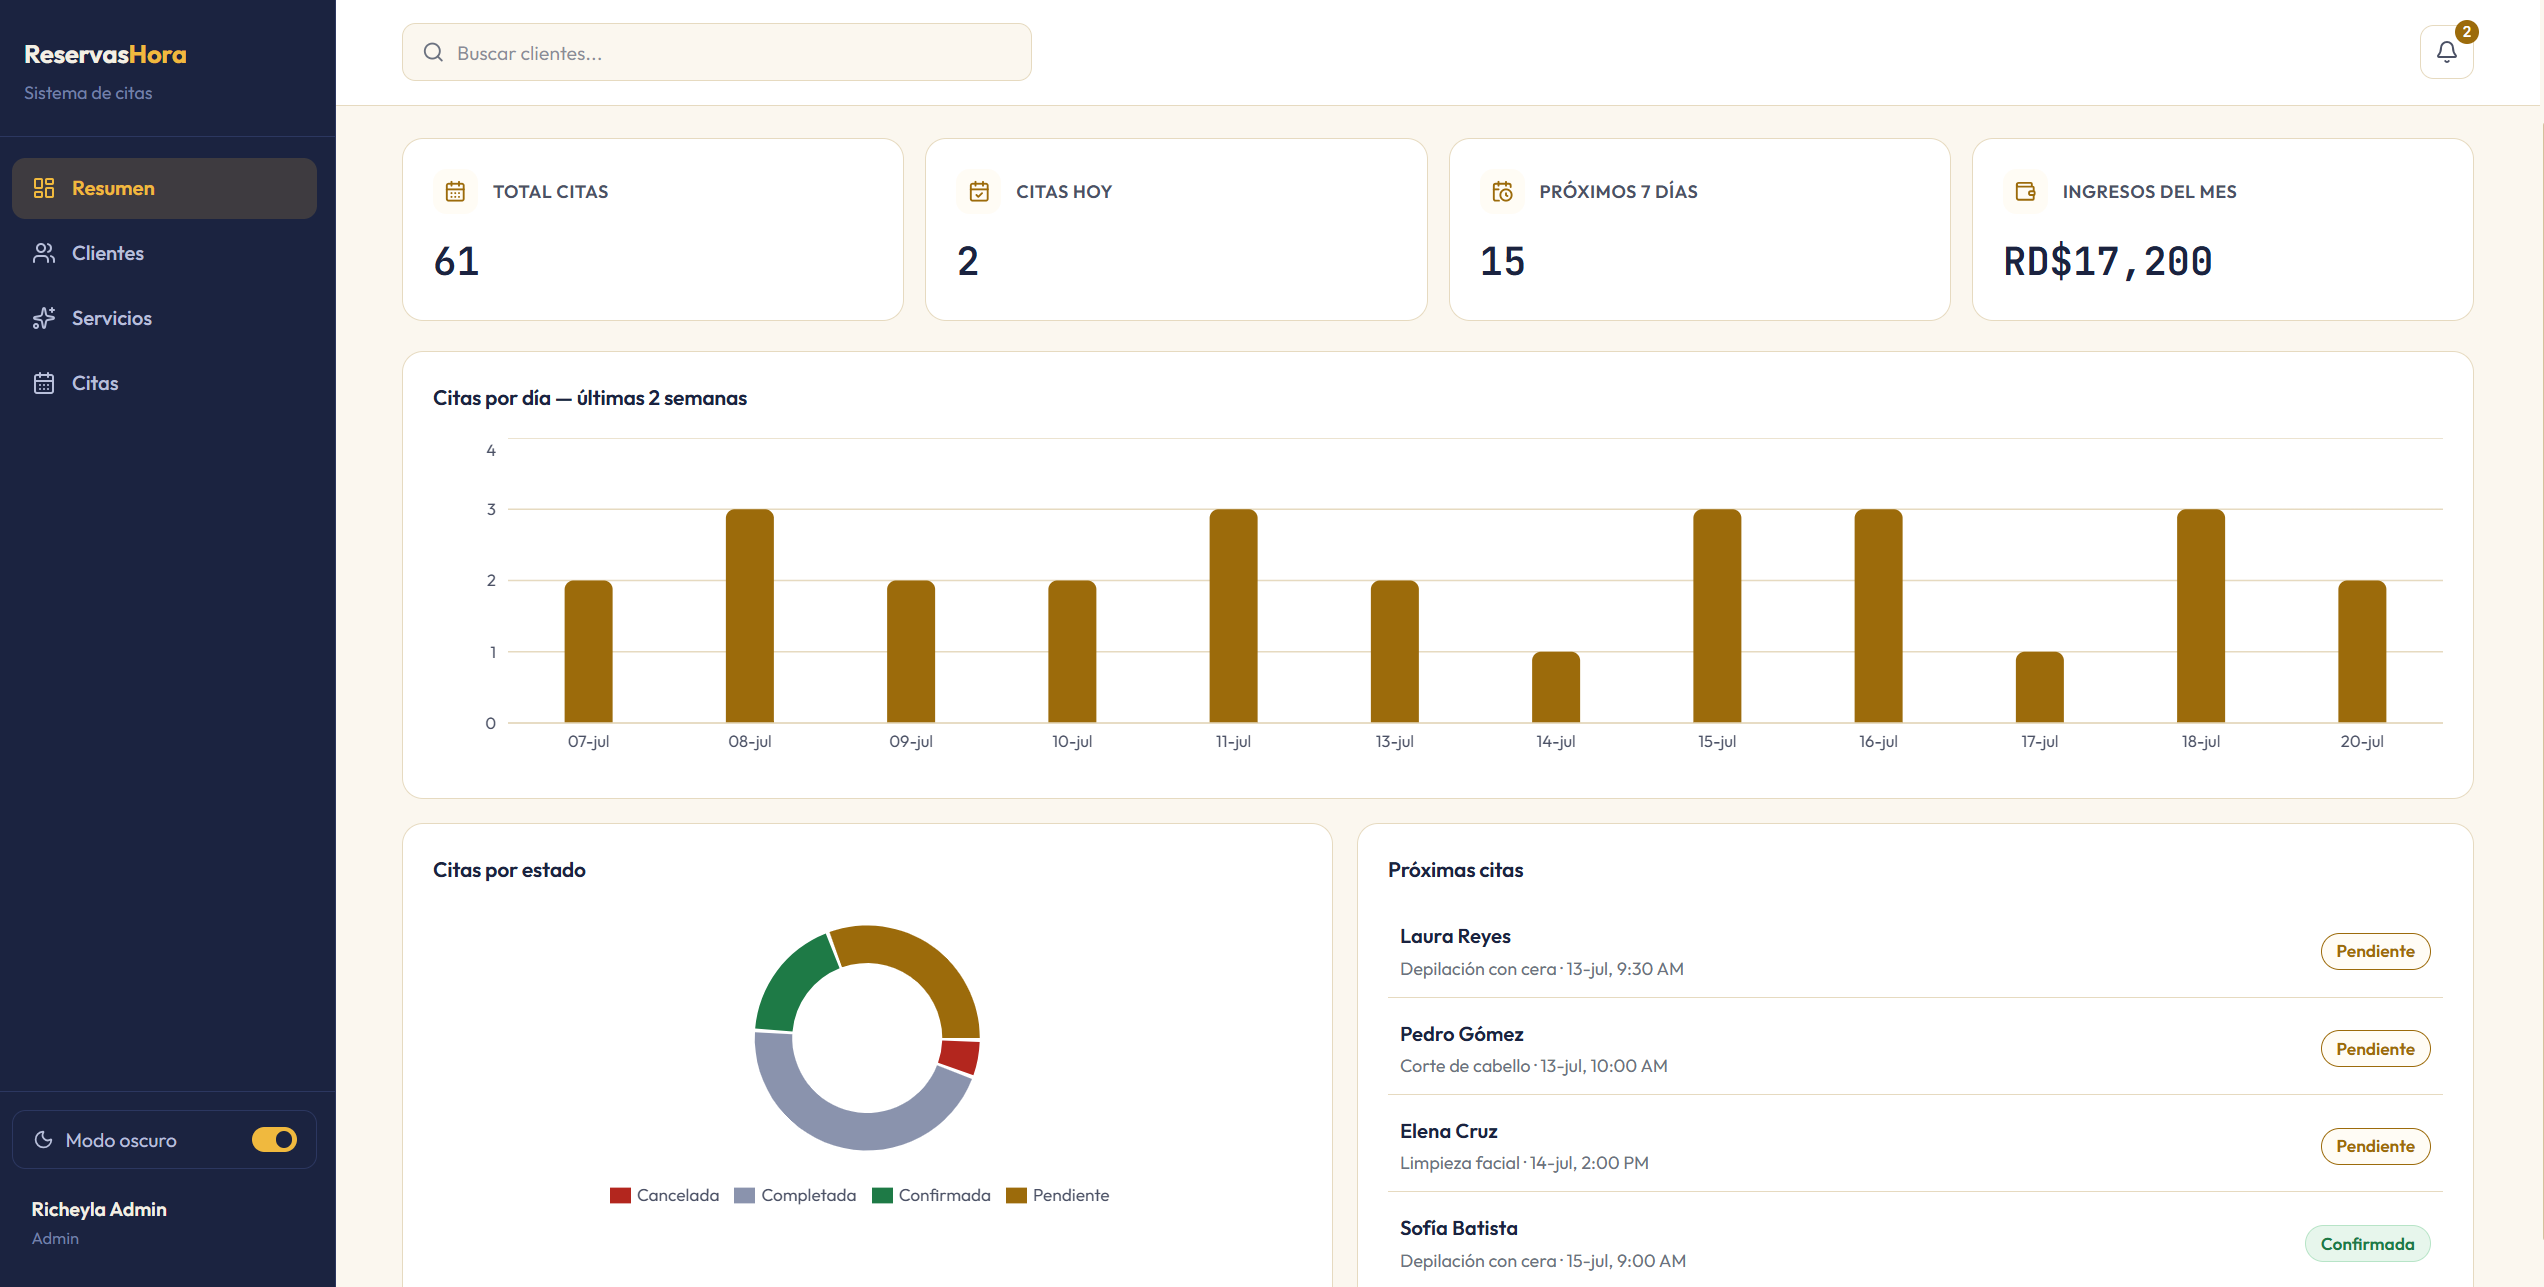This screenshot has width=2544, height=1287.
Task: Select the Resumen sidebar item
Action: tap(164, 188)
